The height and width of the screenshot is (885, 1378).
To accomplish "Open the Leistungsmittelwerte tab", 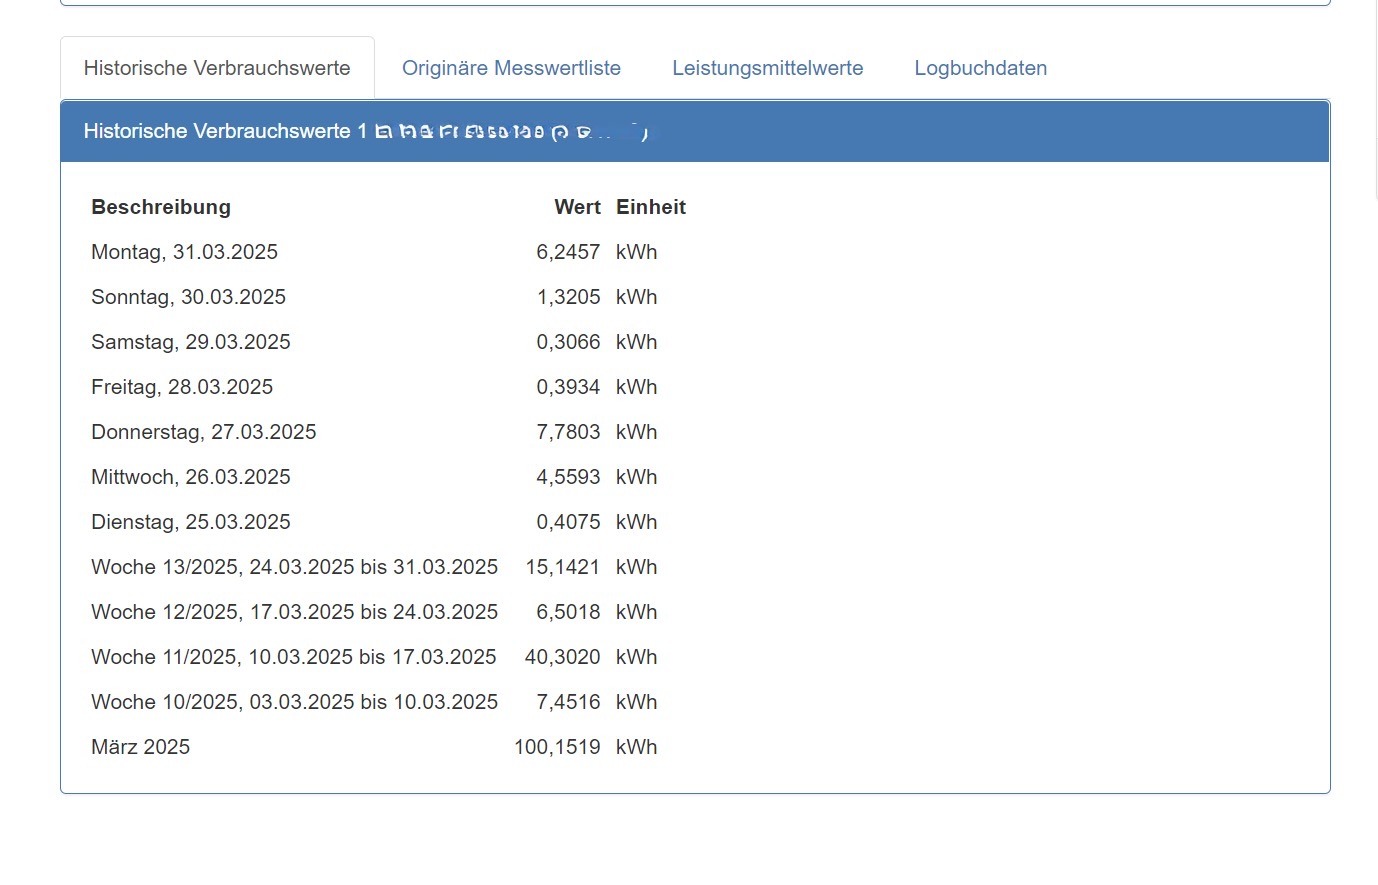I will [x=767, y=67].
